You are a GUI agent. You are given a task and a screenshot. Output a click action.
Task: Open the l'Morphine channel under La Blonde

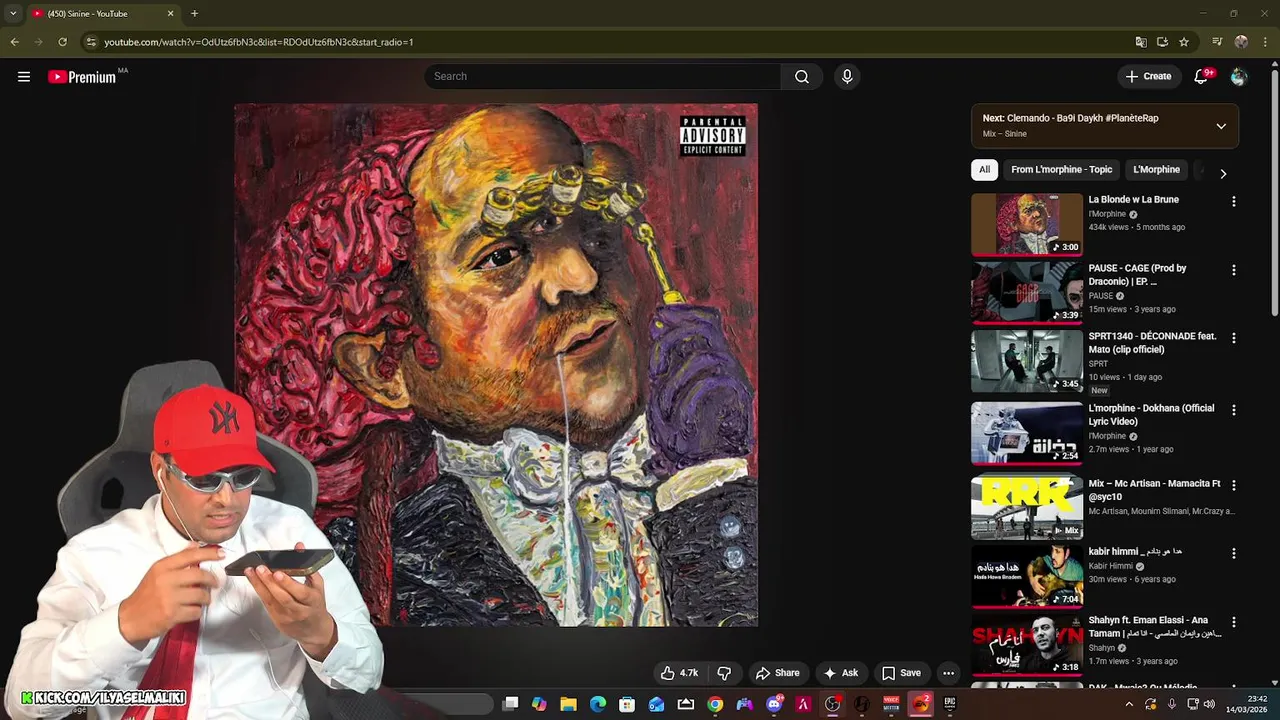[x=1107, y=214]
